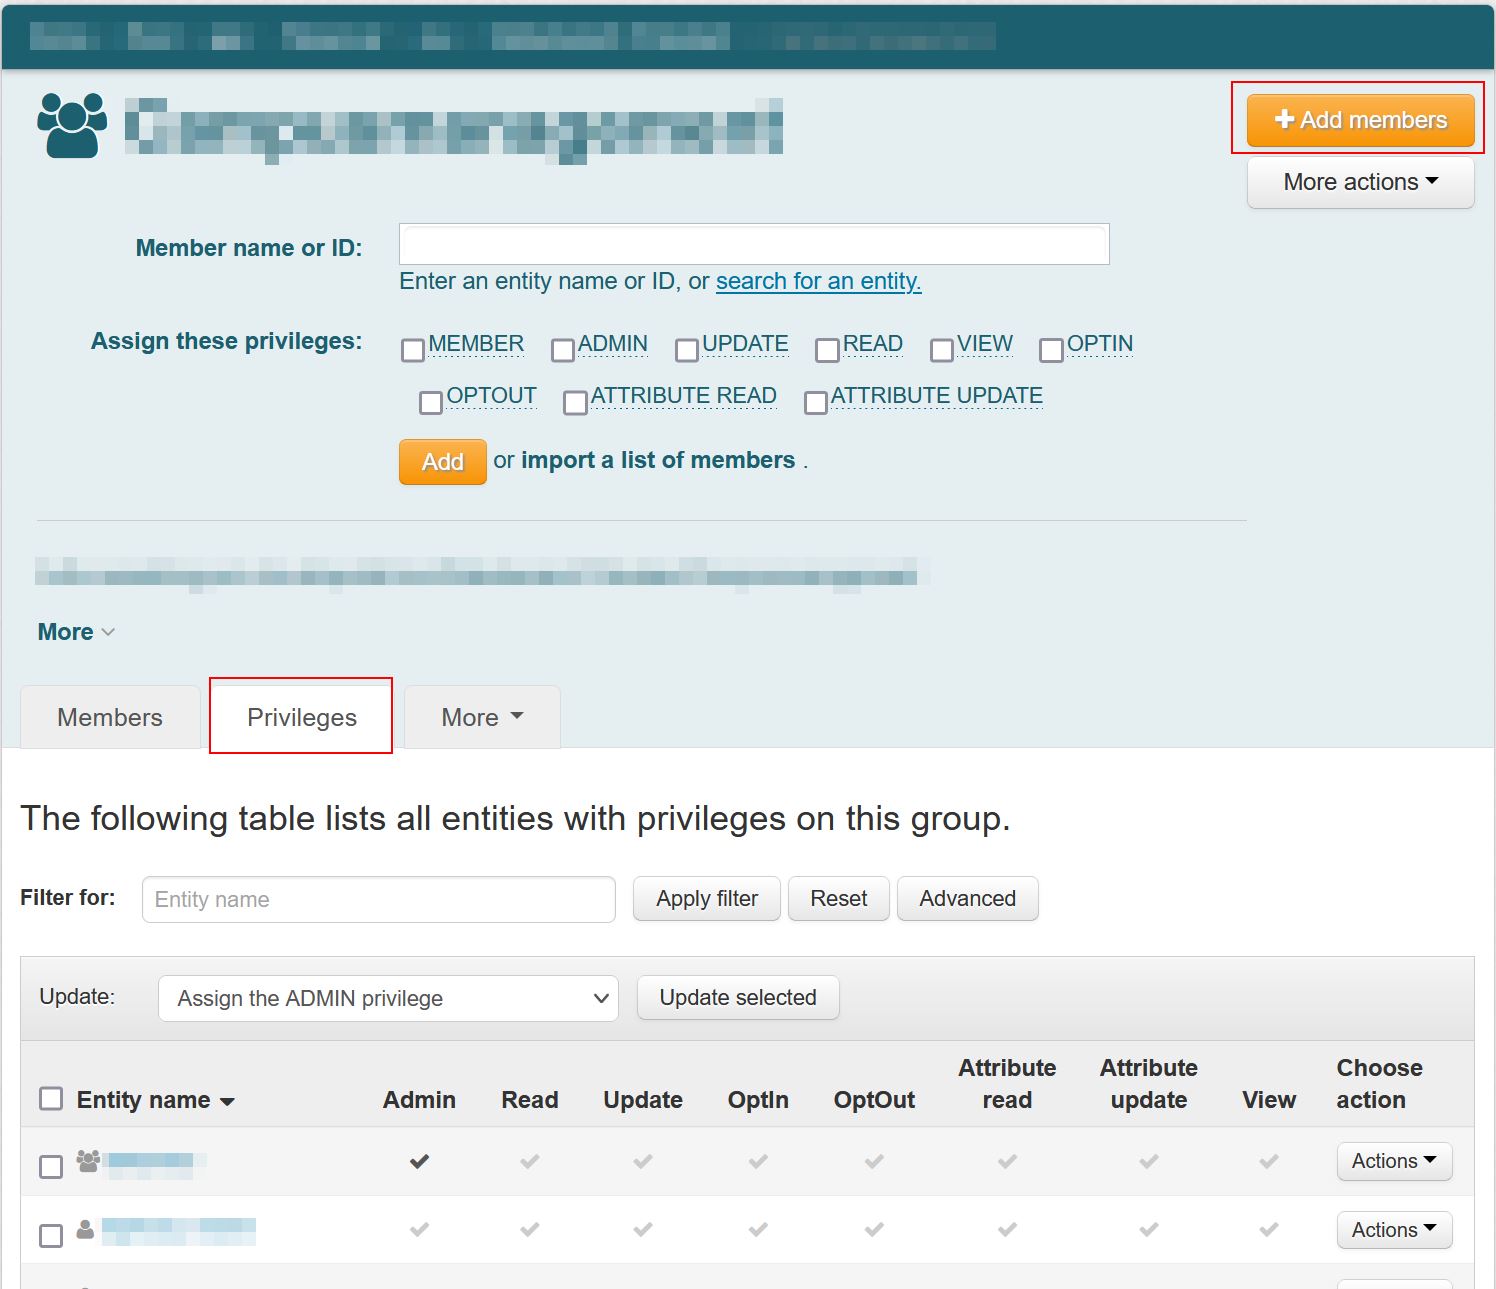Image resolution: width=1496 pixels, height=1289 pixels.
Task: Follow the search for an entity link
Action: (818, 281)
